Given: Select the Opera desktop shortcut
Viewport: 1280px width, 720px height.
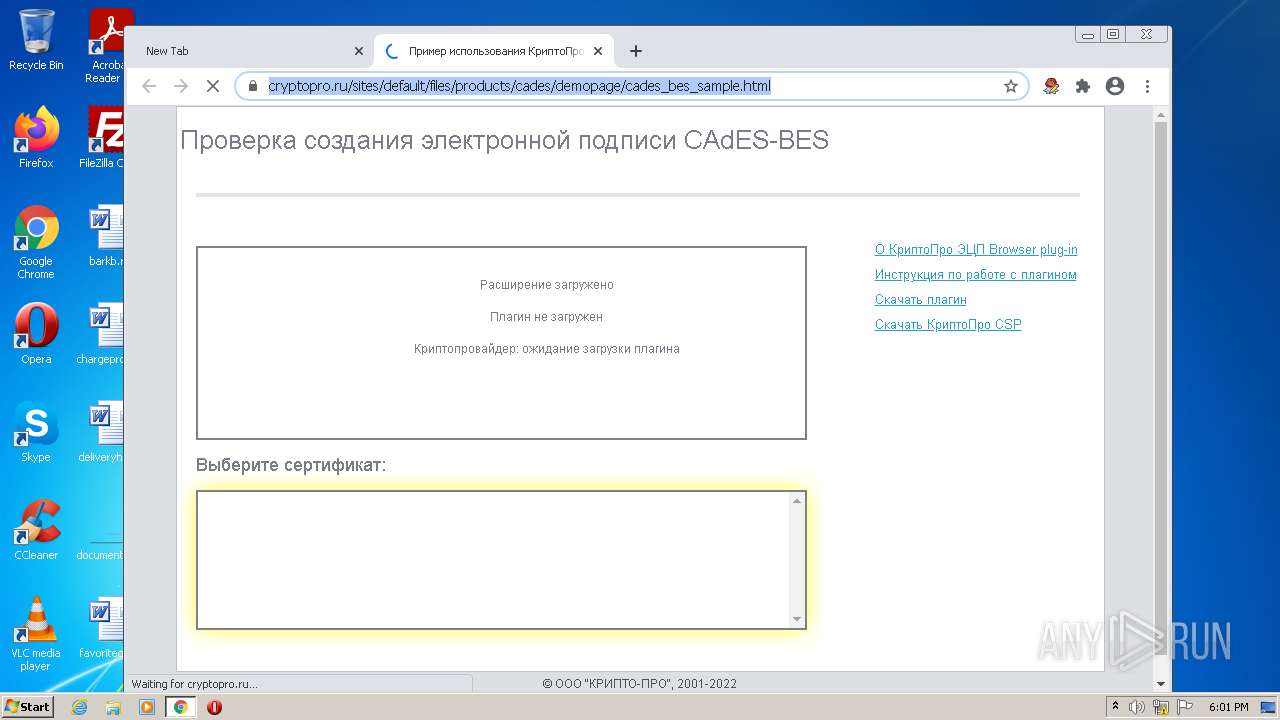Looking at the screenshot, I should (36, 333).
